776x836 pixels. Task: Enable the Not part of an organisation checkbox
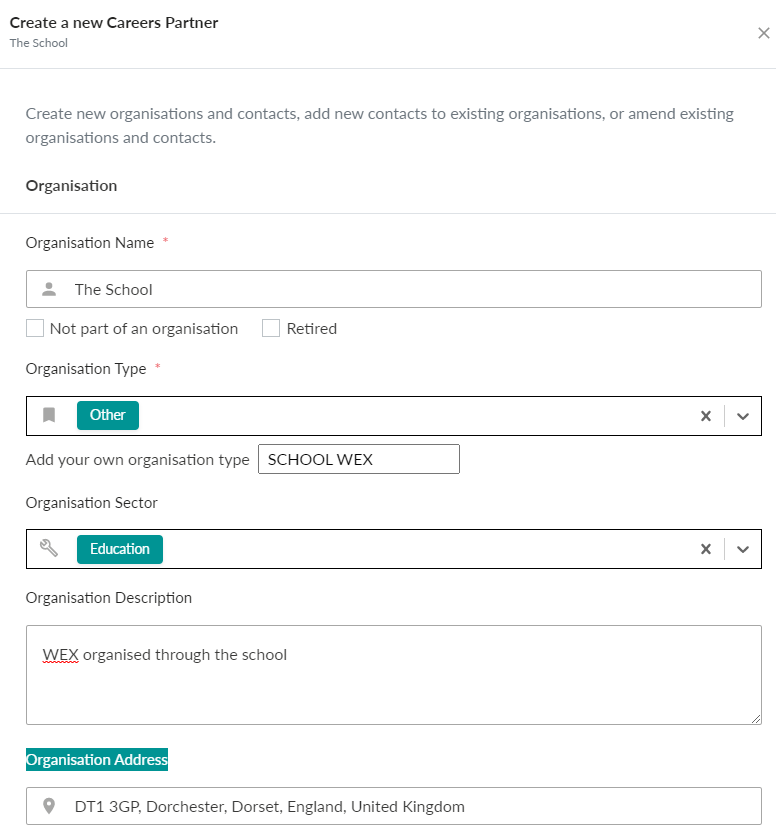click(35, 328)
